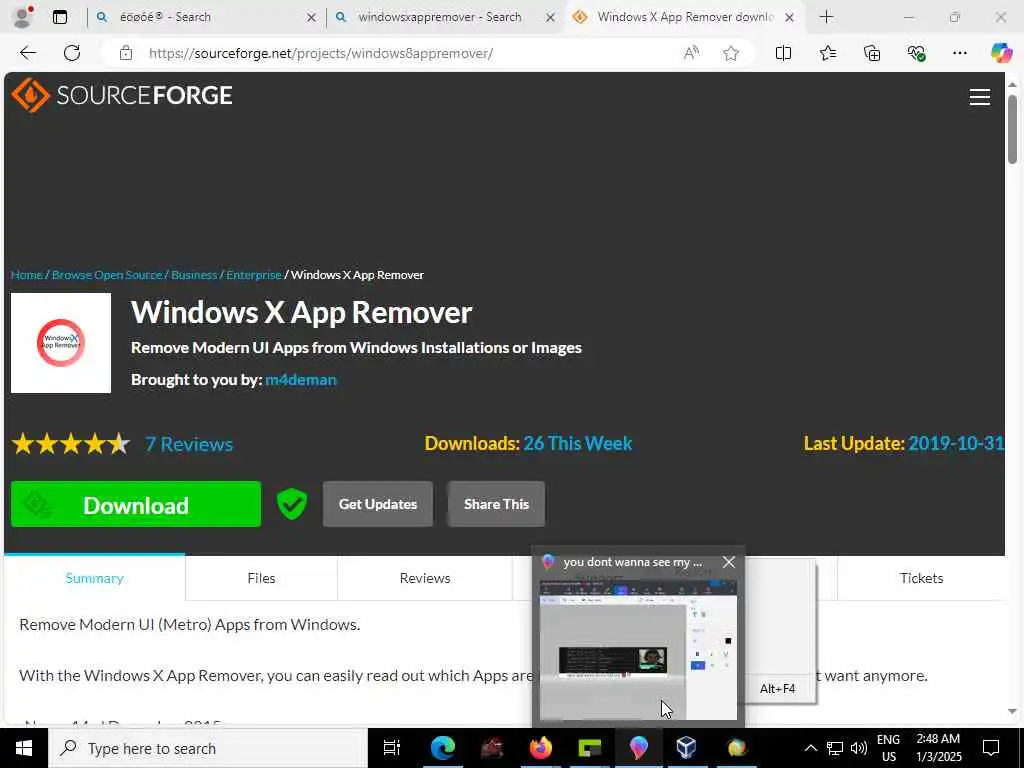Open a new browser tab
The width and height of the screenshot is (1024, 768).
pos(826,17)
